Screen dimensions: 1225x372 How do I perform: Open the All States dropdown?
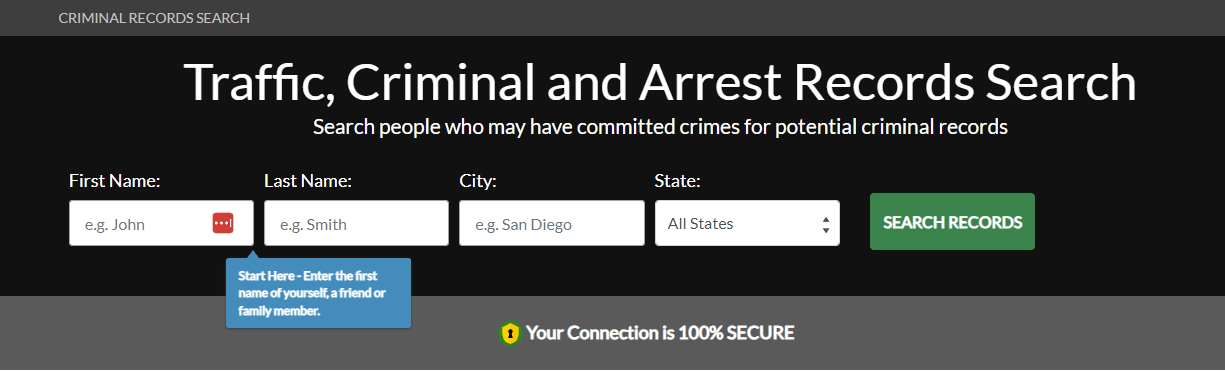tap(747, 223)
